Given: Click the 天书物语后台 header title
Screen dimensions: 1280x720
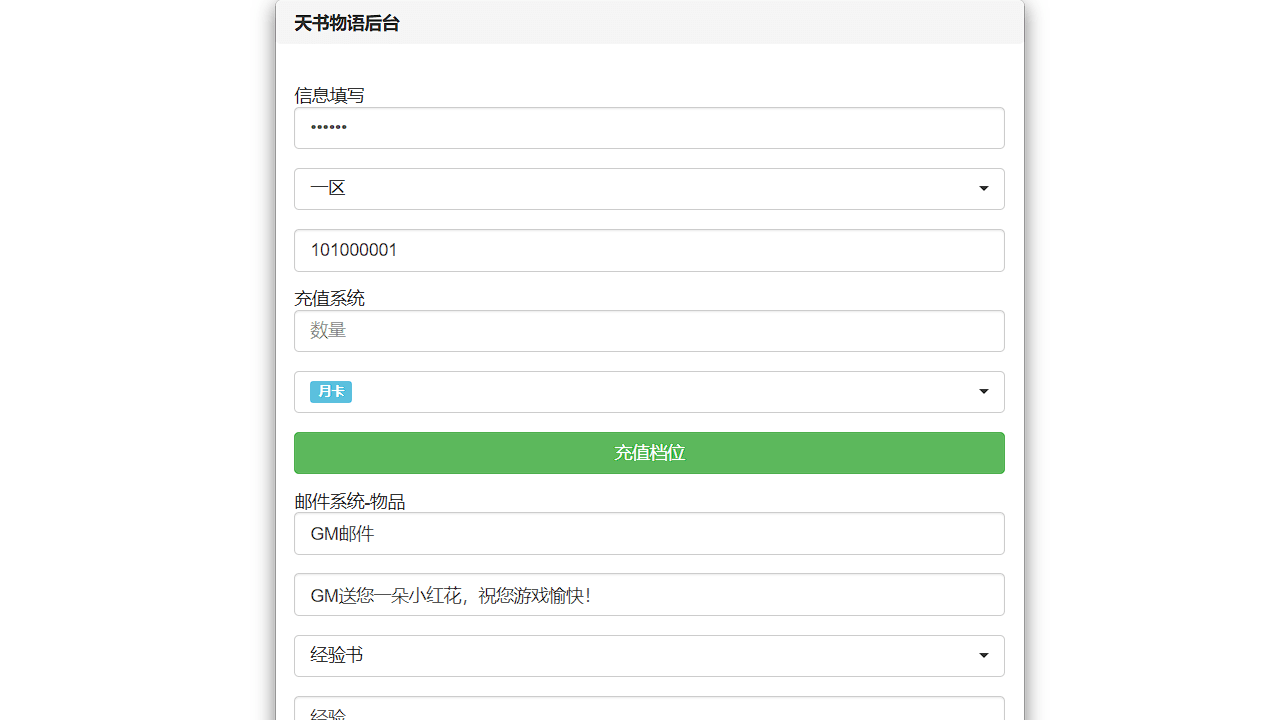Looking at the screenshot, I should coord(345,22).
